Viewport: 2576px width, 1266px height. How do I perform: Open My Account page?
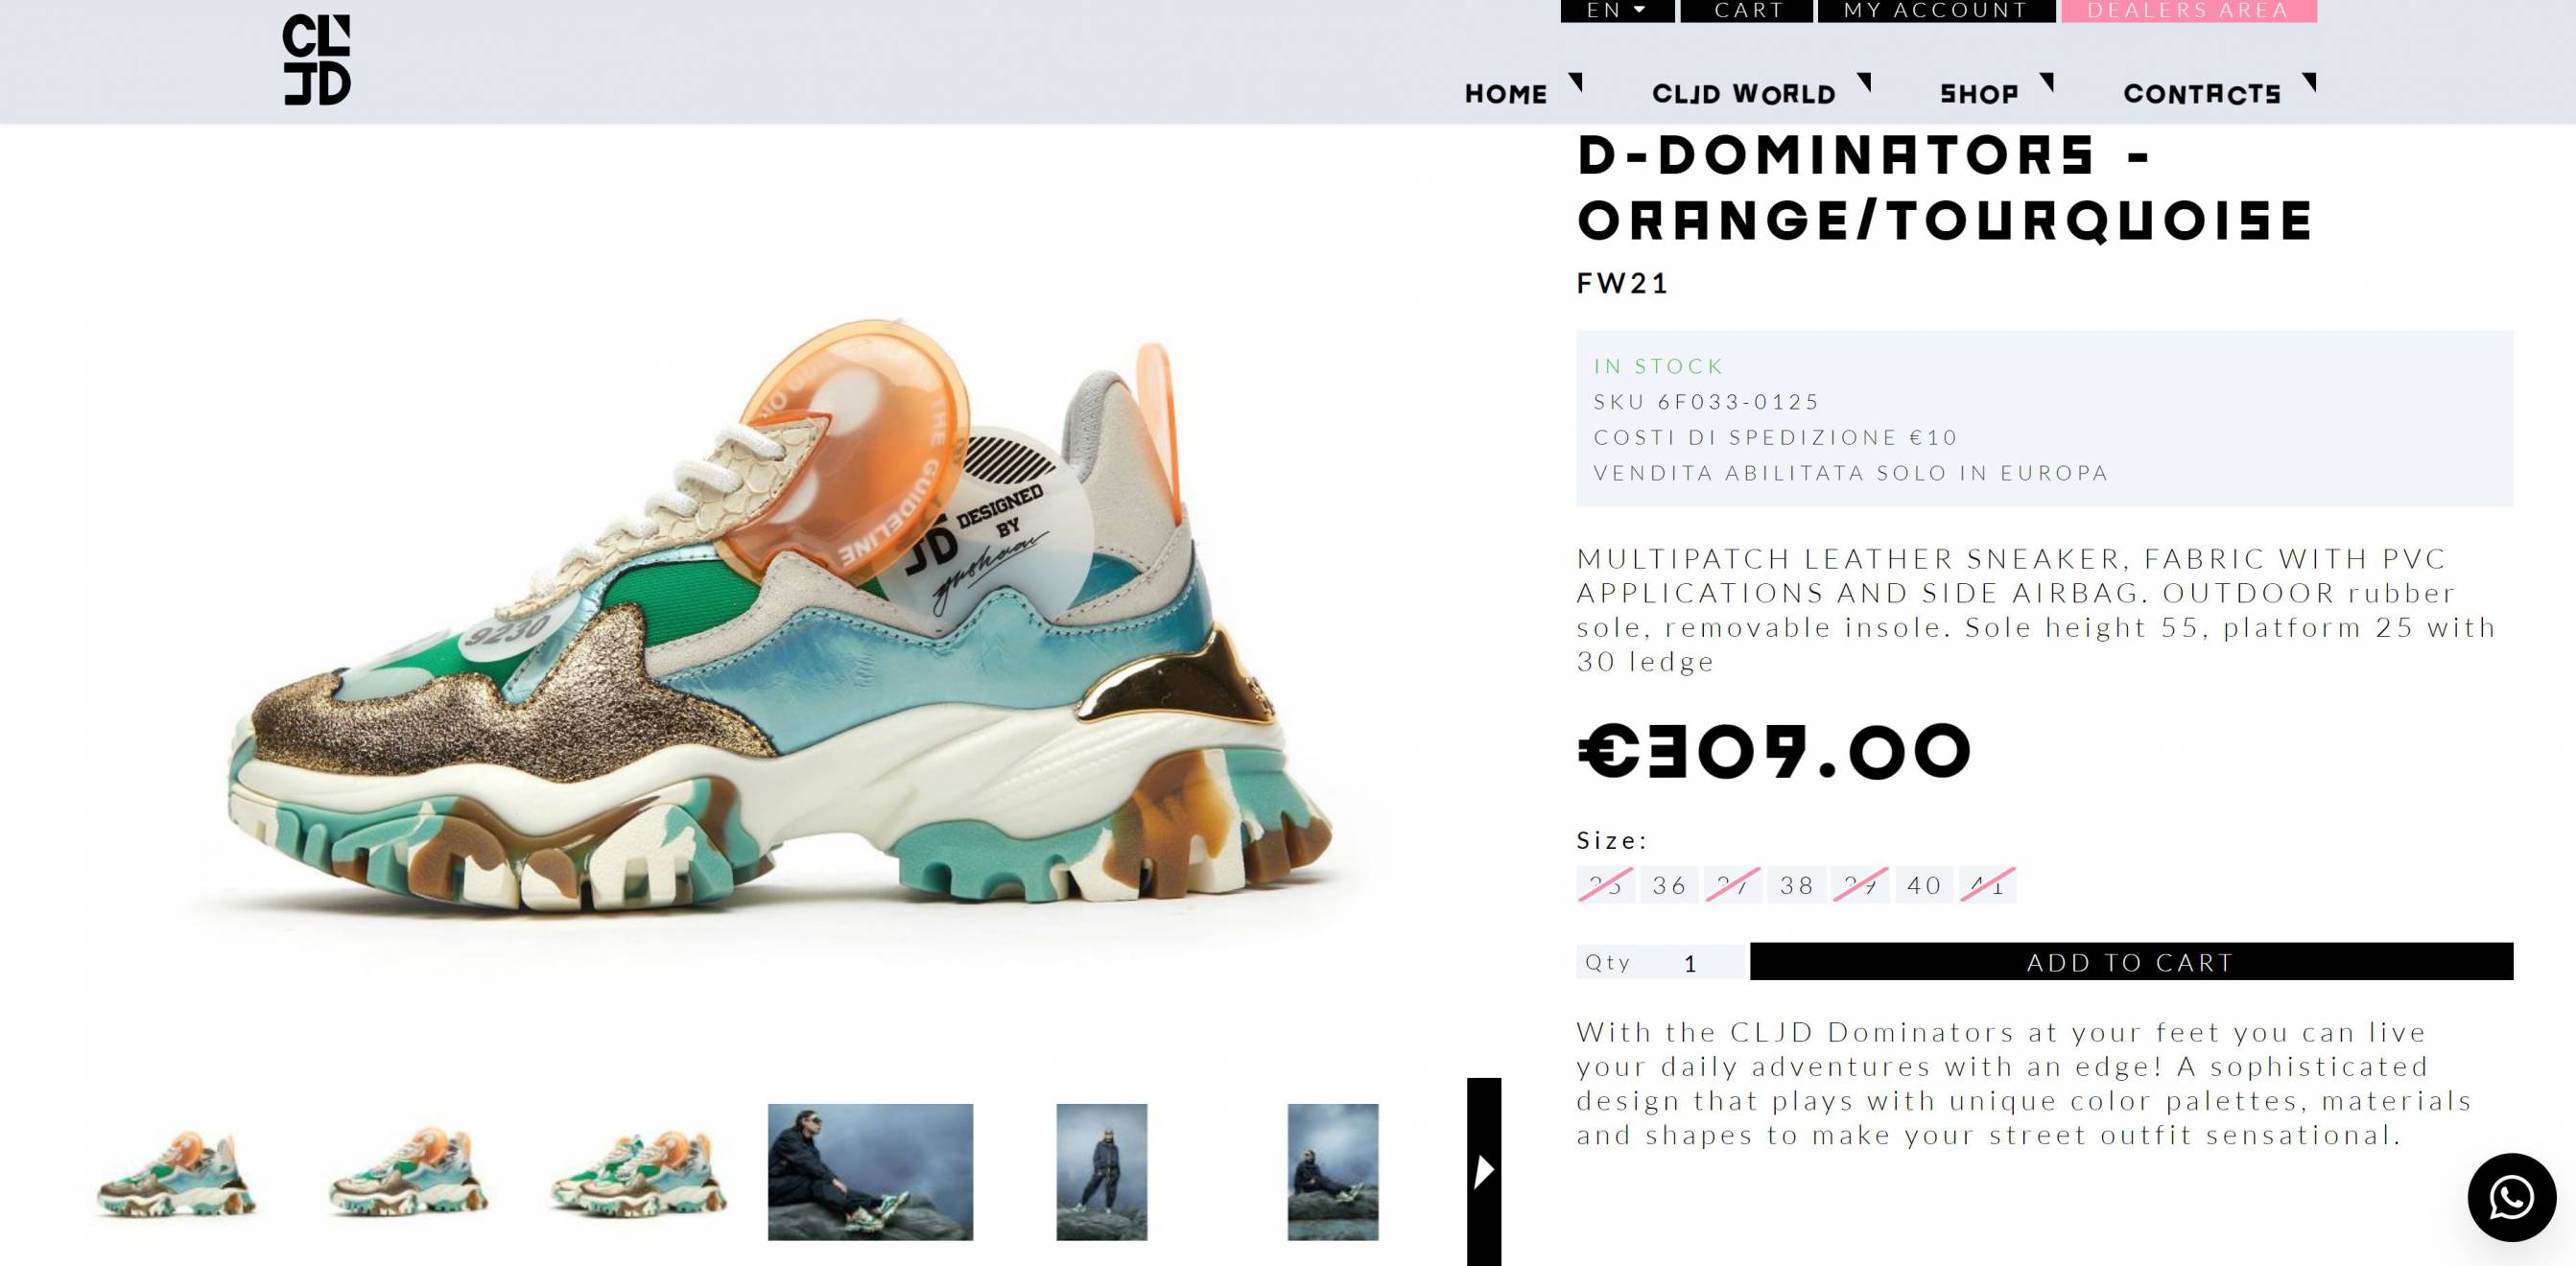(x=1936, y=11)
